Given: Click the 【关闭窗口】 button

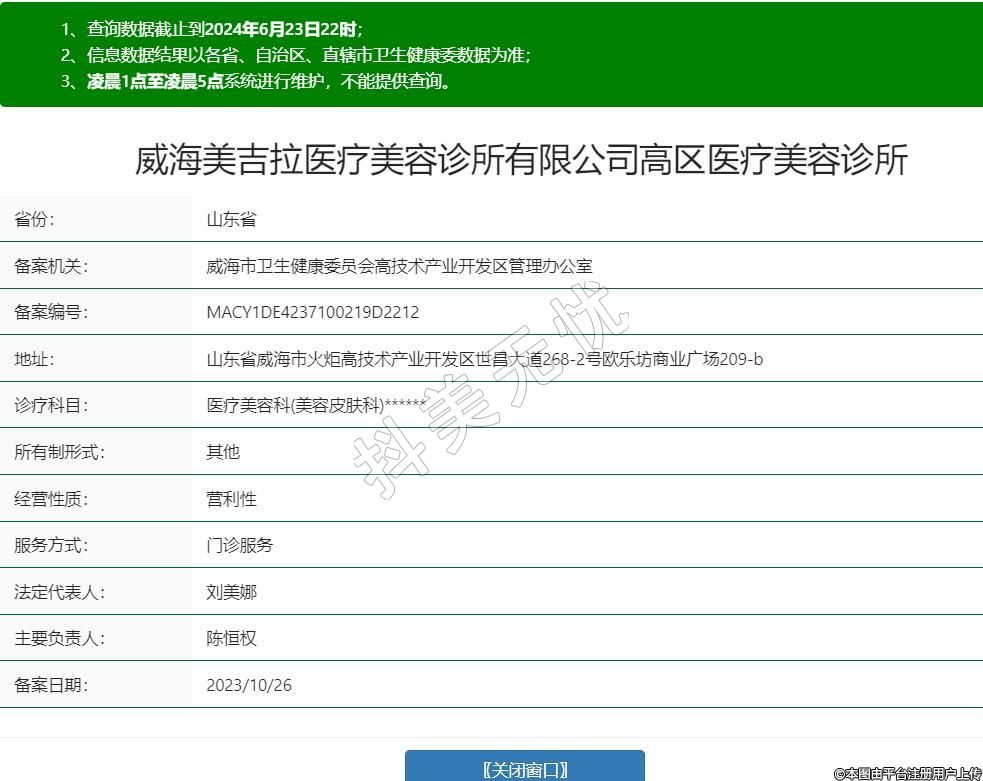Looking at the screenshot, I should 524,768.
